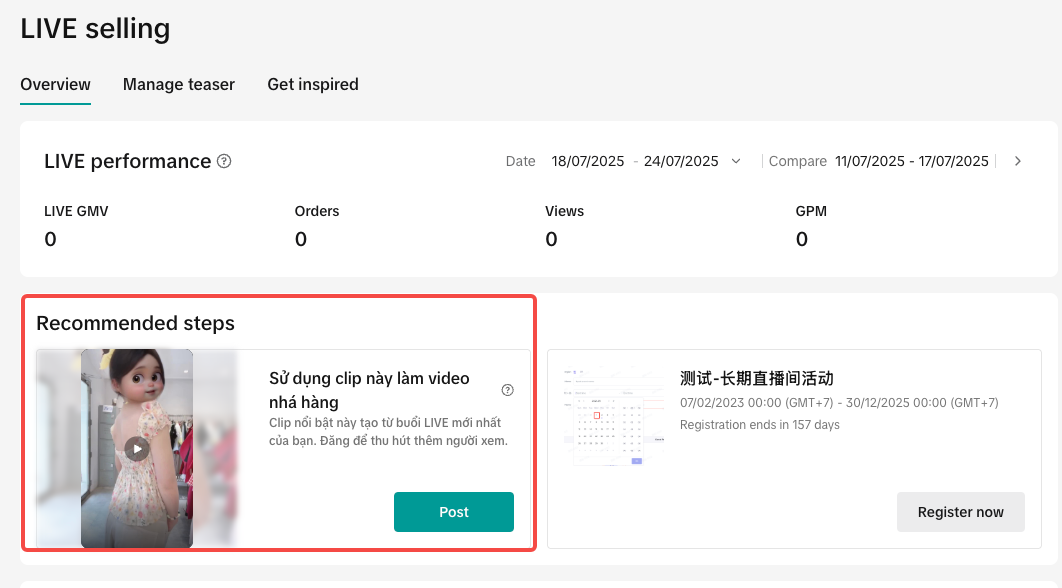Image resolution: width=1062 pixels, height=588 pixels.
Task: Select the Views metric
Action: [564, 212]
